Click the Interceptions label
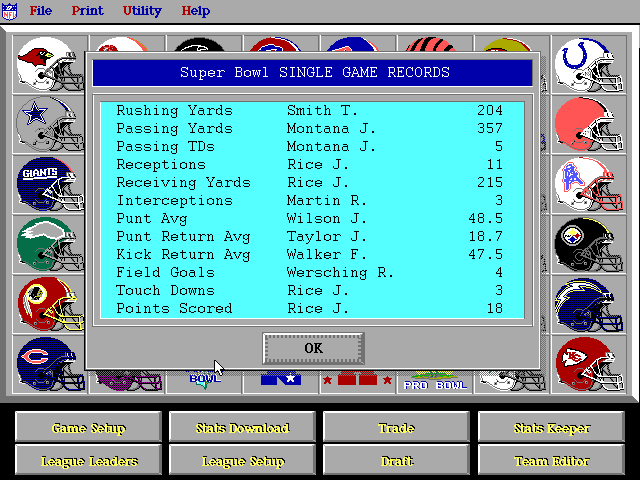 [x=174, y=200]
